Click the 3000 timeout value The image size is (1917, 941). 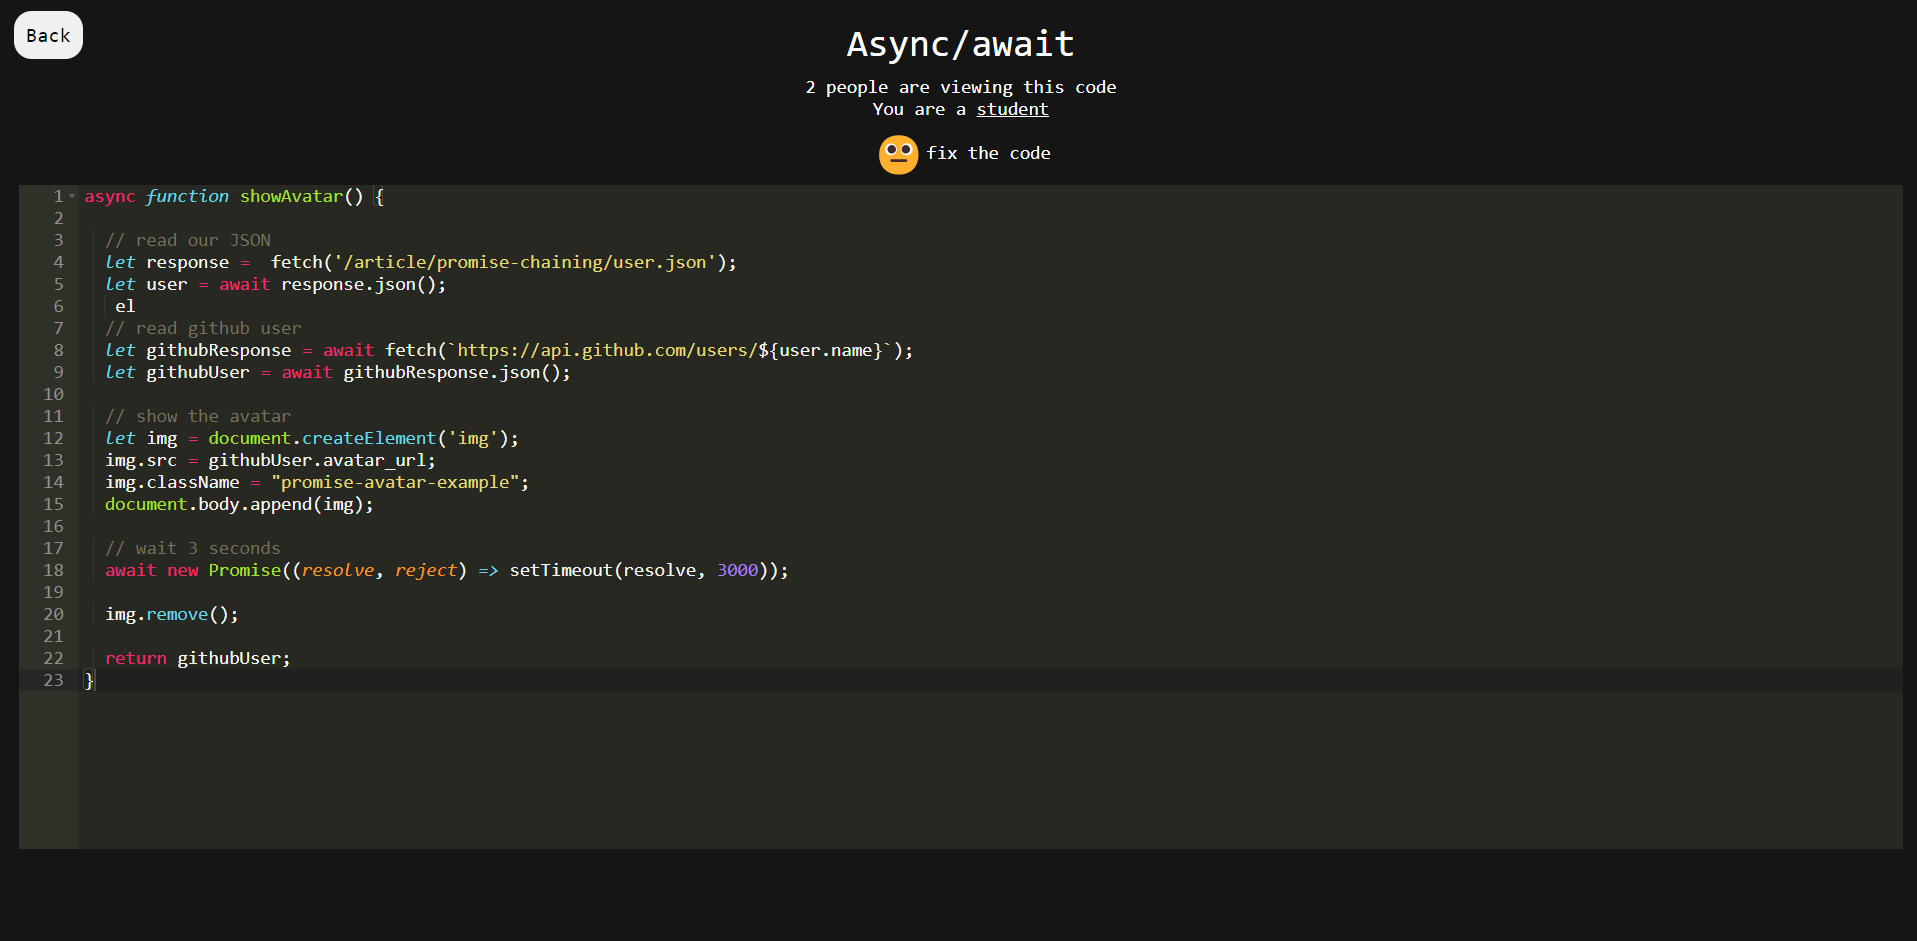click(738, 570)
